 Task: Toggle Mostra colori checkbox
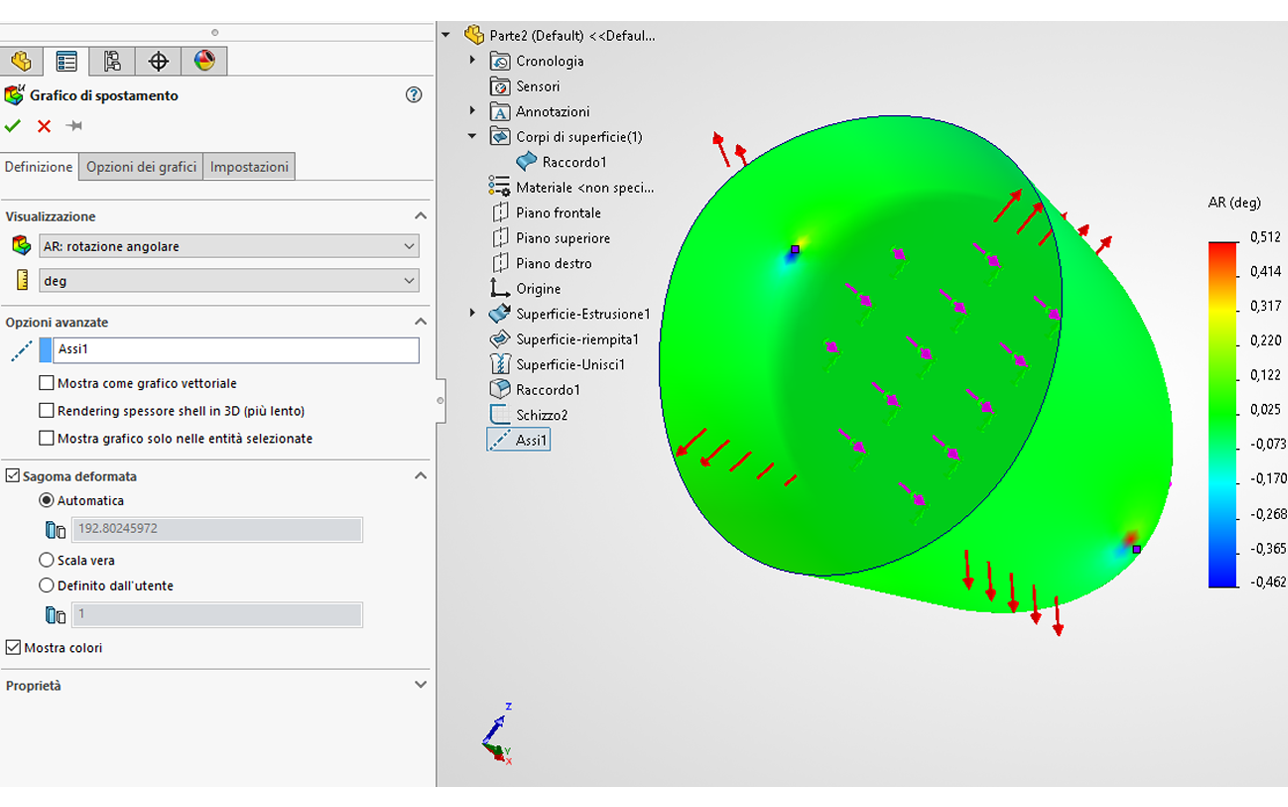(x=13, y=648)
